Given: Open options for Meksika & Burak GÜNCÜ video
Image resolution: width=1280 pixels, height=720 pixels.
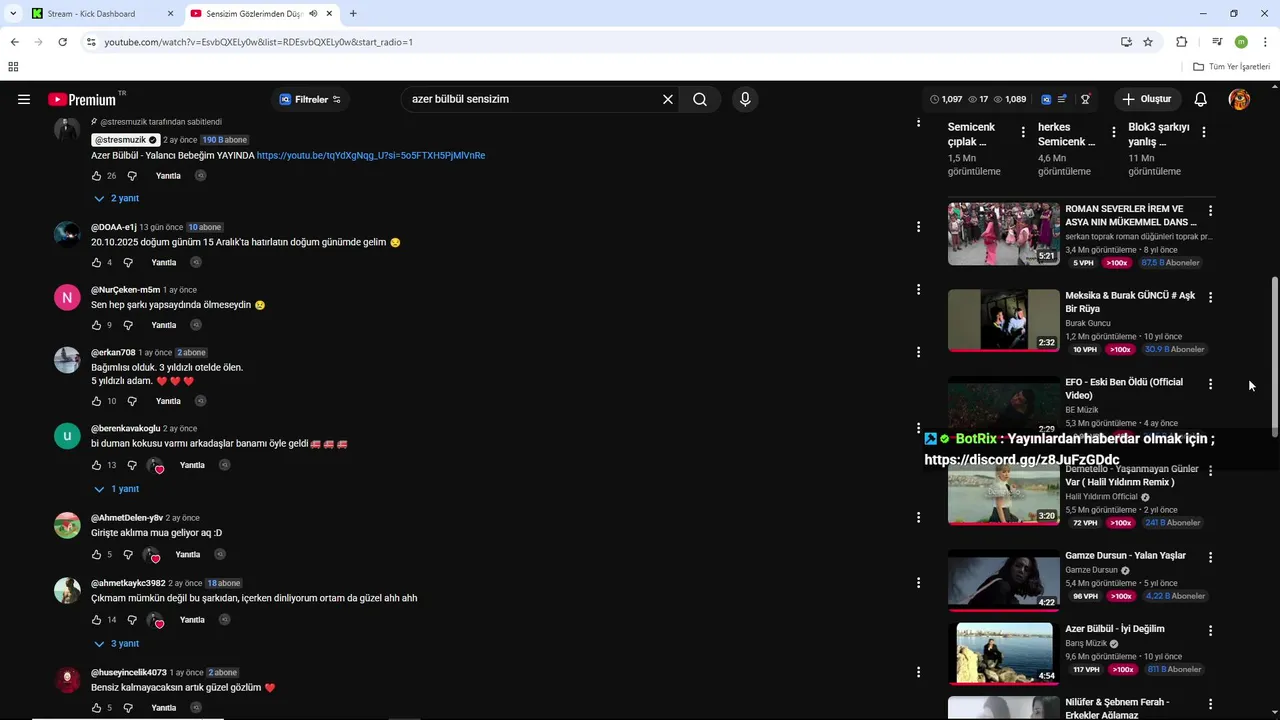Looking at the screenshot, I should click(1210, 297).
